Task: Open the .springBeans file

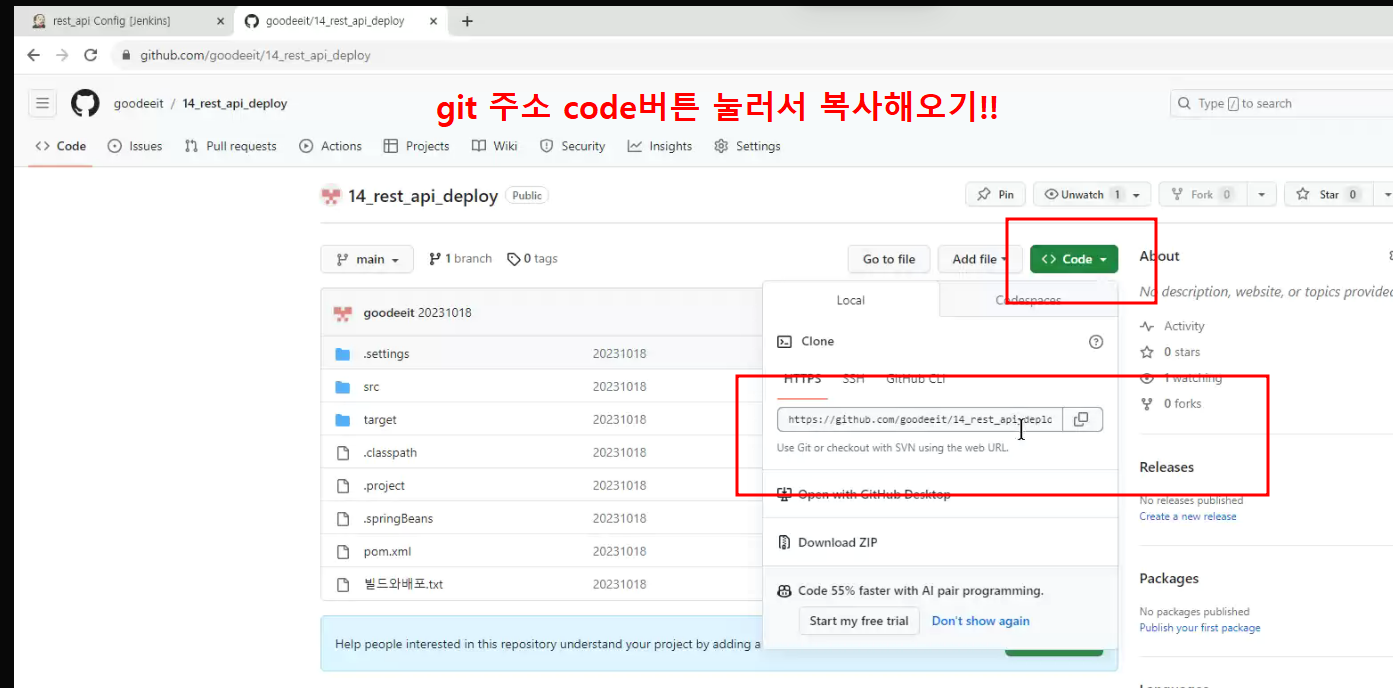Action: [398, 519]
